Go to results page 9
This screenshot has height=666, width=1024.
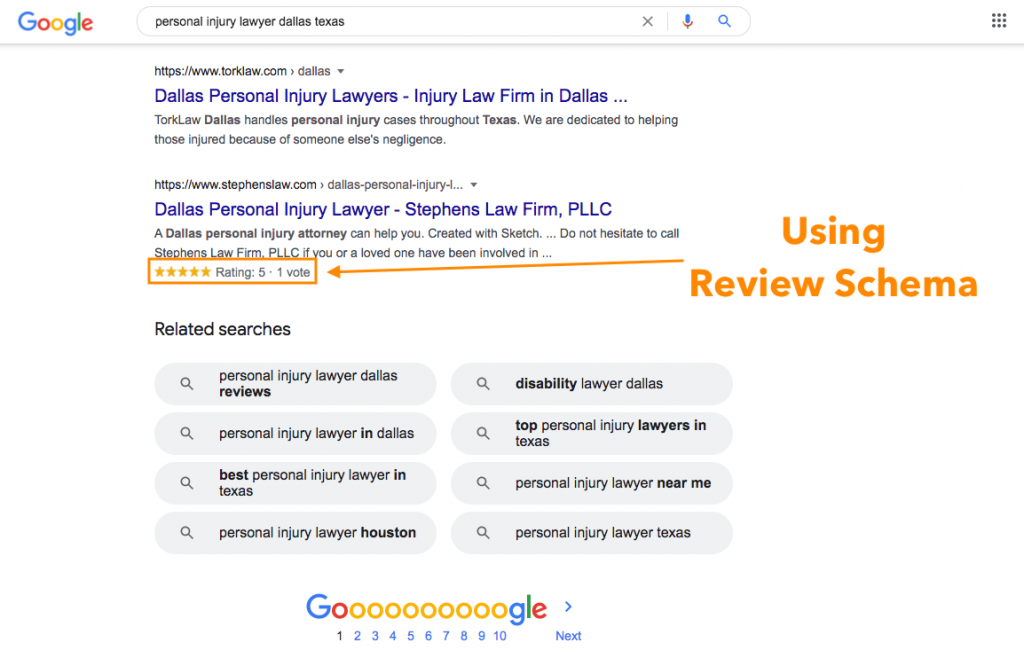point(481,636)
